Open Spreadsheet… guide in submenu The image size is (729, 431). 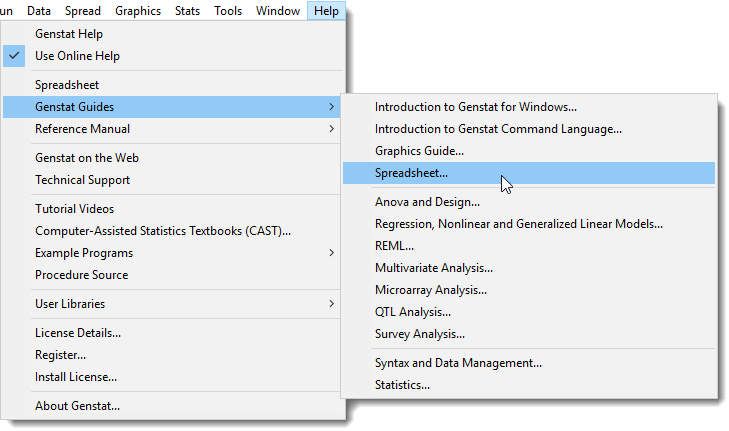tap(529, 173)
